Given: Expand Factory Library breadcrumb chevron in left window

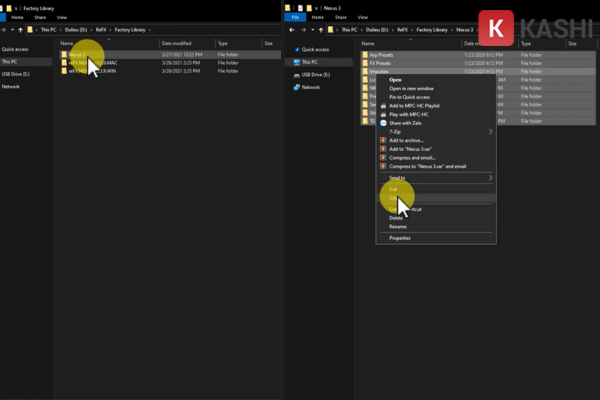Looking at the screenshot, I should tap(148, 30).
